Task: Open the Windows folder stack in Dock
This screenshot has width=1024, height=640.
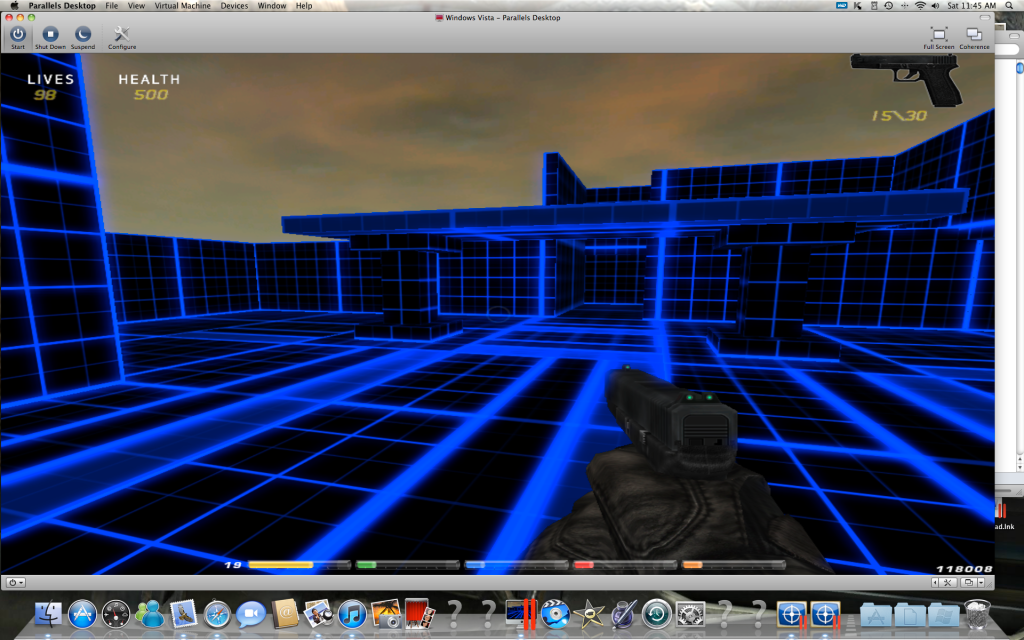Action: pyautogui.click(x=944, y=615)
